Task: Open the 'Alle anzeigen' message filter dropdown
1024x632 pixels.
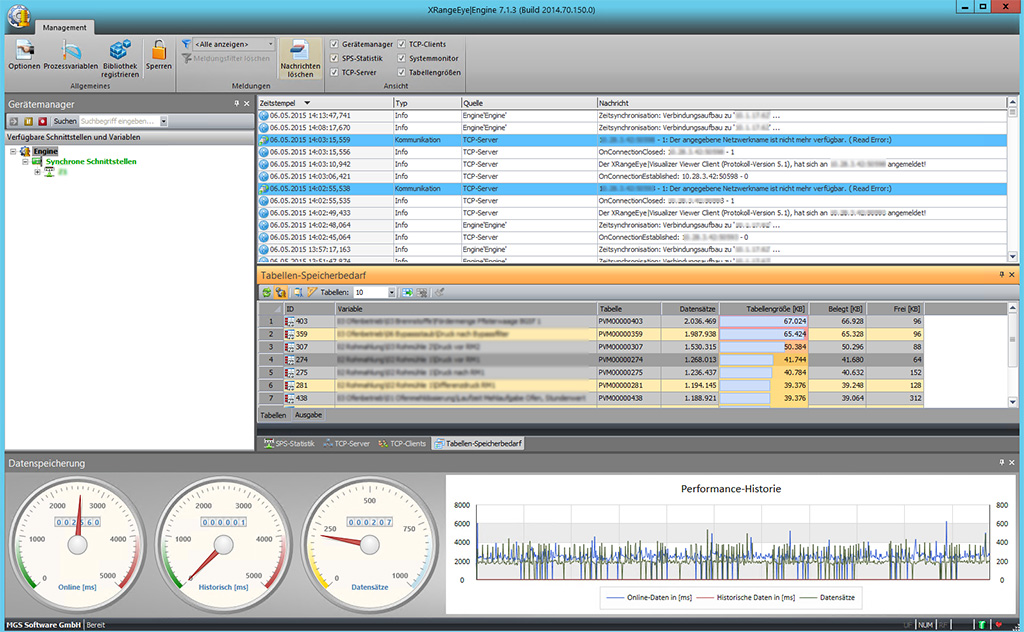Action: [270, 44]
